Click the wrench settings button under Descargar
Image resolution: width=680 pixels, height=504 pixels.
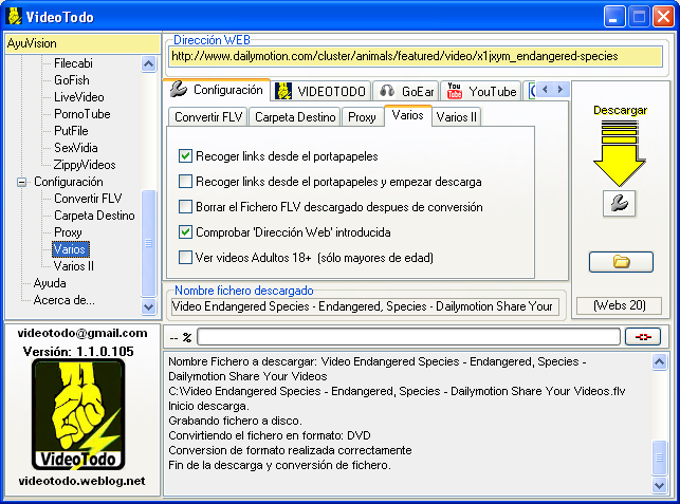click(619, 203)
